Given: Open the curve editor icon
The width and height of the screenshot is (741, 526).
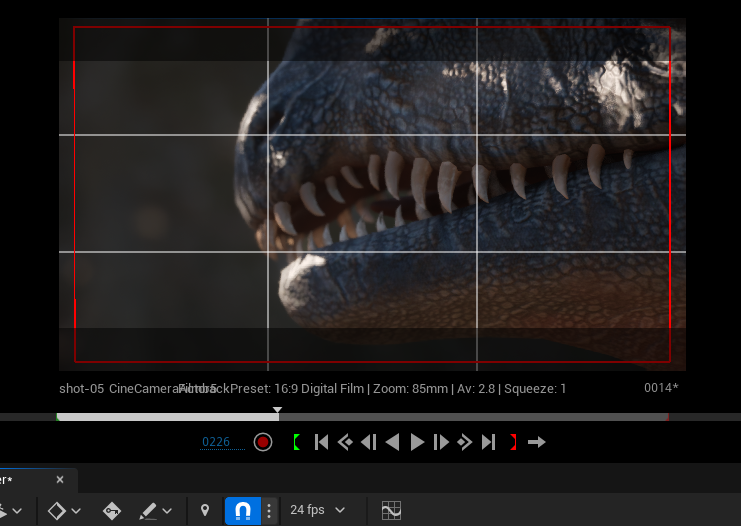Looking at the screenshot, I should click(x=391, y=511).
